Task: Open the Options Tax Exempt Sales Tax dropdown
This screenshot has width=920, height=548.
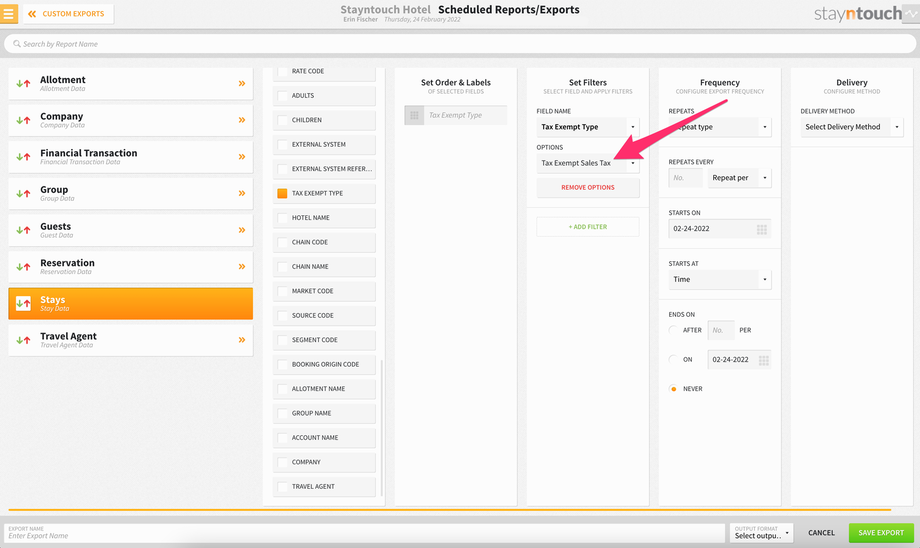Action: click(588, 163)
